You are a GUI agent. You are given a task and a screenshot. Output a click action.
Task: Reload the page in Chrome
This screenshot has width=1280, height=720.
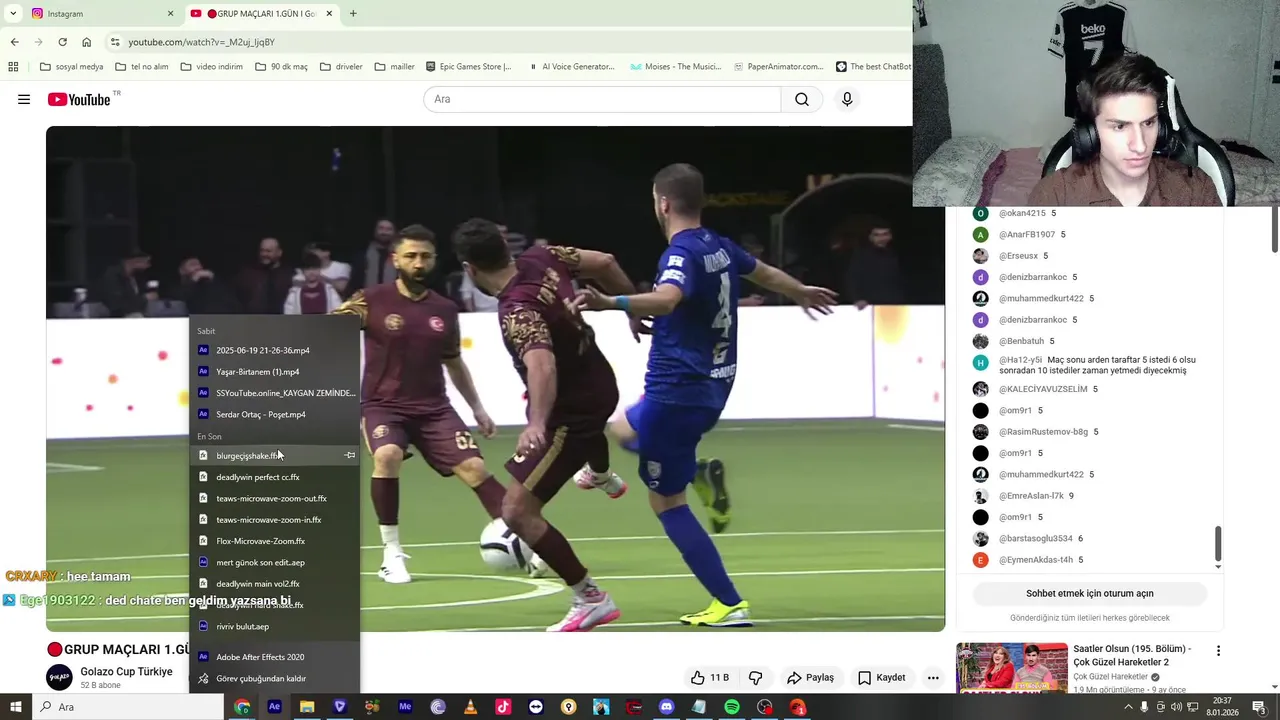62,42
